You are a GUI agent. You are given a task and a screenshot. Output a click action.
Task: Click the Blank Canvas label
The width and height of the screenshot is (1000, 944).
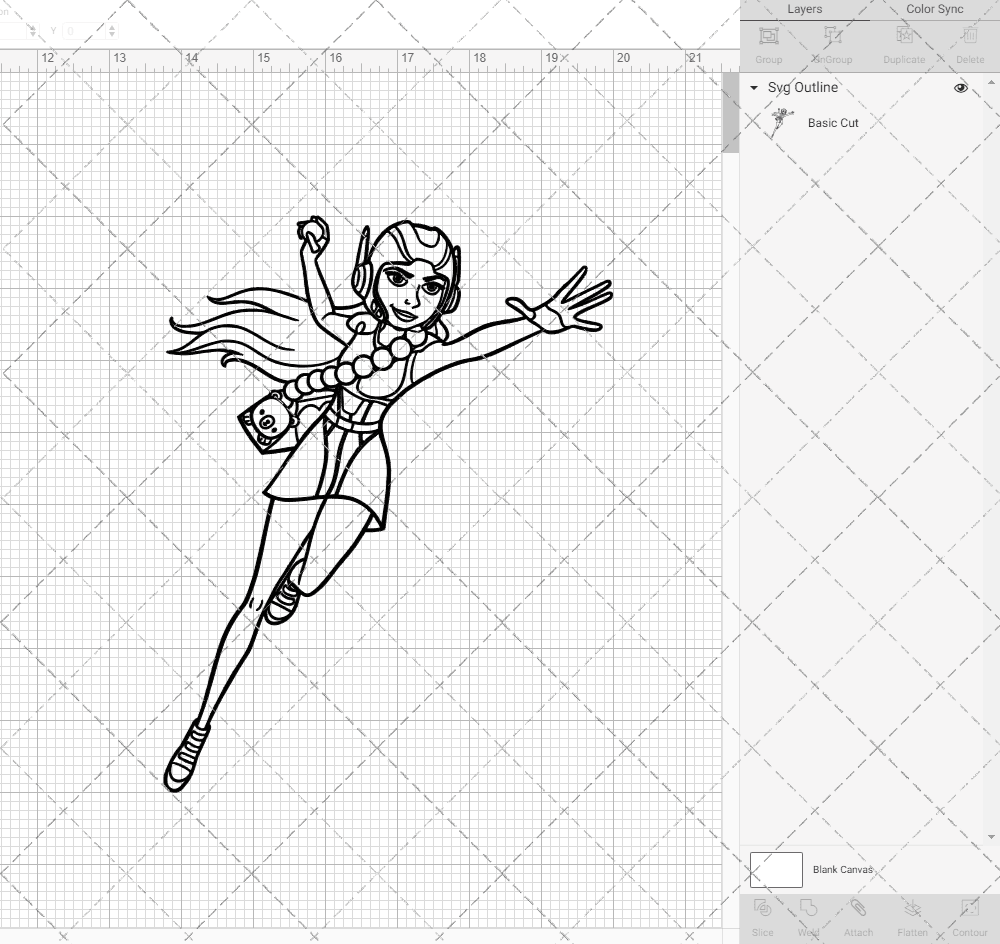point(842,869)
